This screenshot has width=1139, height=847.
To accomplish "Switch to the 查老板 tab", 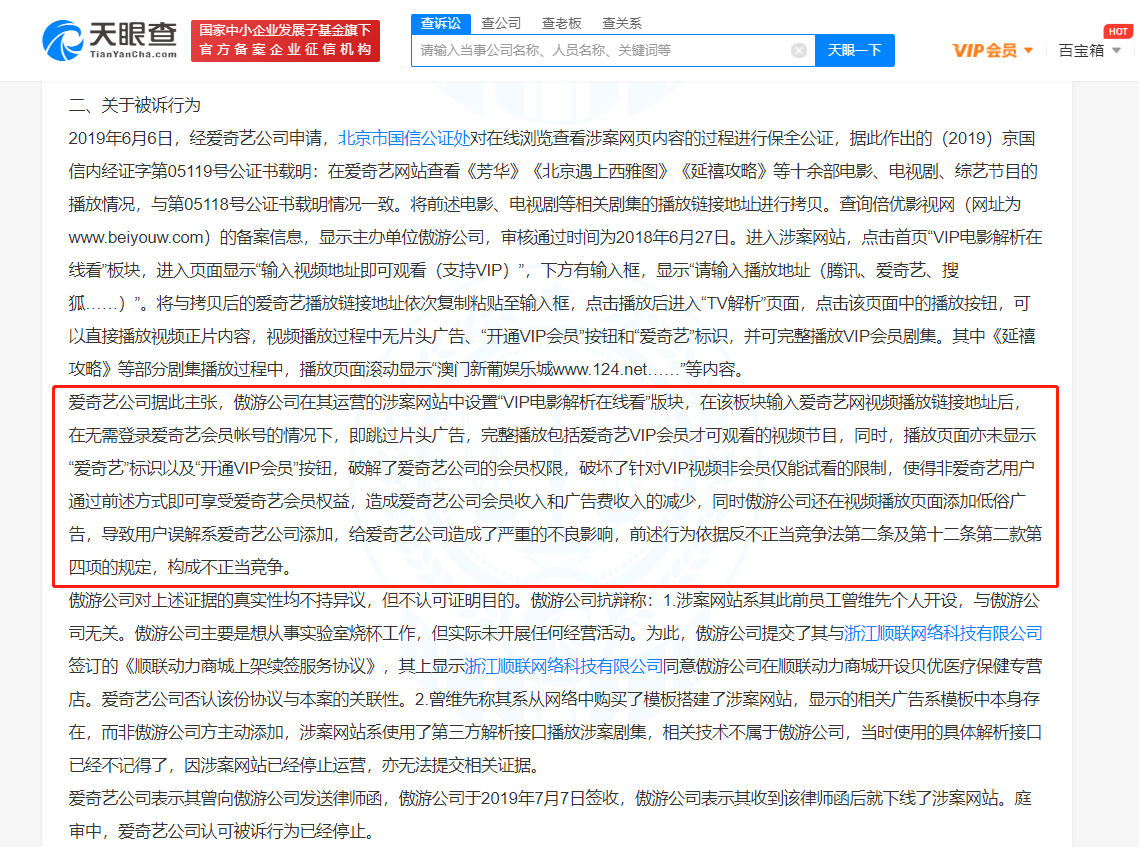I will (x=562, y=24).
